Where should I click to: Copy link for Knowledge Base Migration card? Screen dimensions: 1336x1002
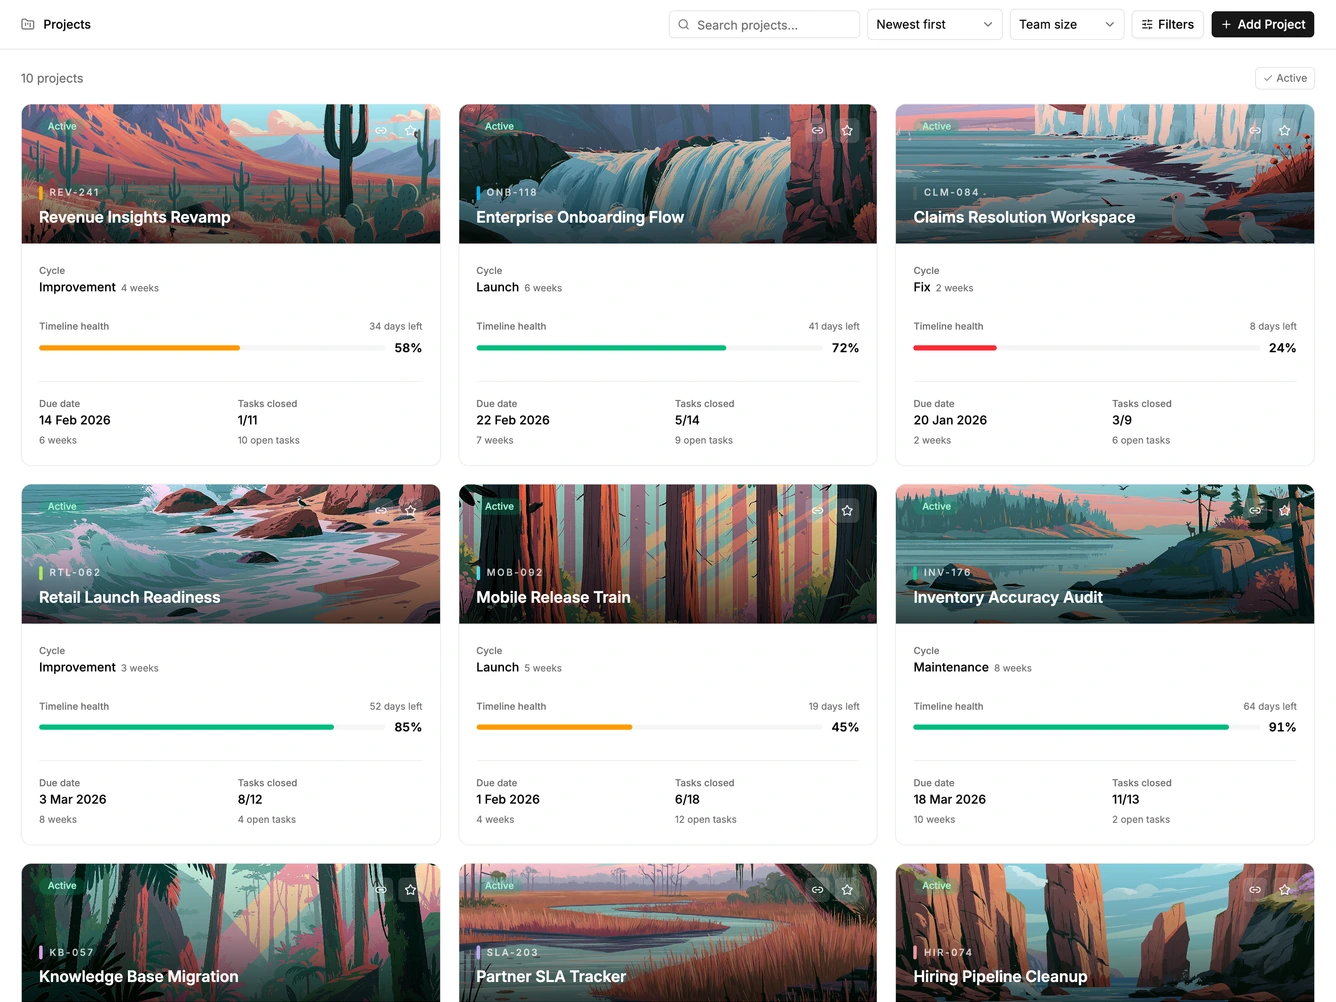(x=381, y=890)
